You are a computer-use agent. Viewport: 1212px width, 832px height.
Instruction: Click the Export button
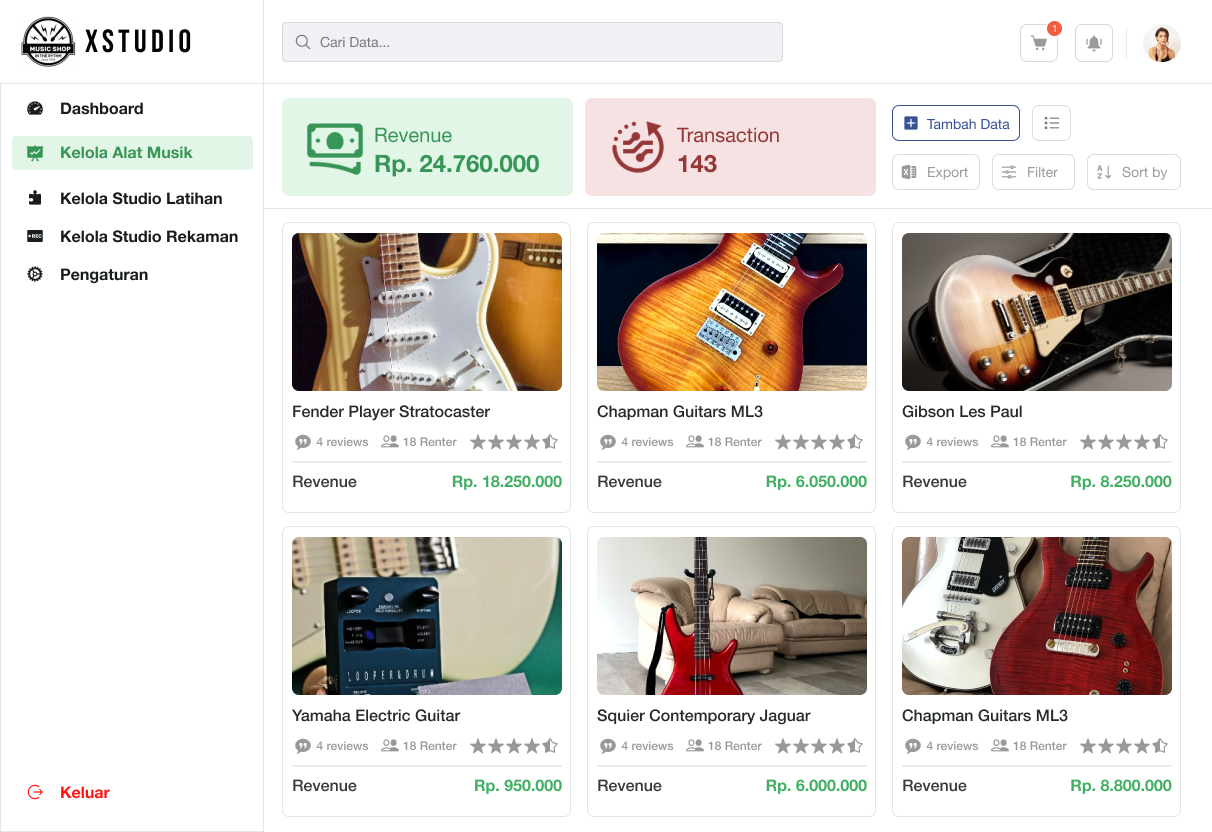pyautogui.click(x=935, y=172)
